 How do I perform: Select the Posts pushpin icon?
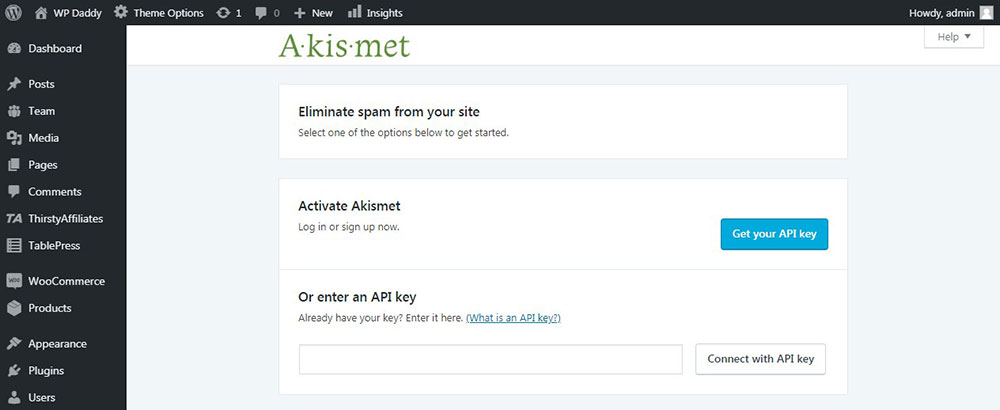[x=13, y=84]
